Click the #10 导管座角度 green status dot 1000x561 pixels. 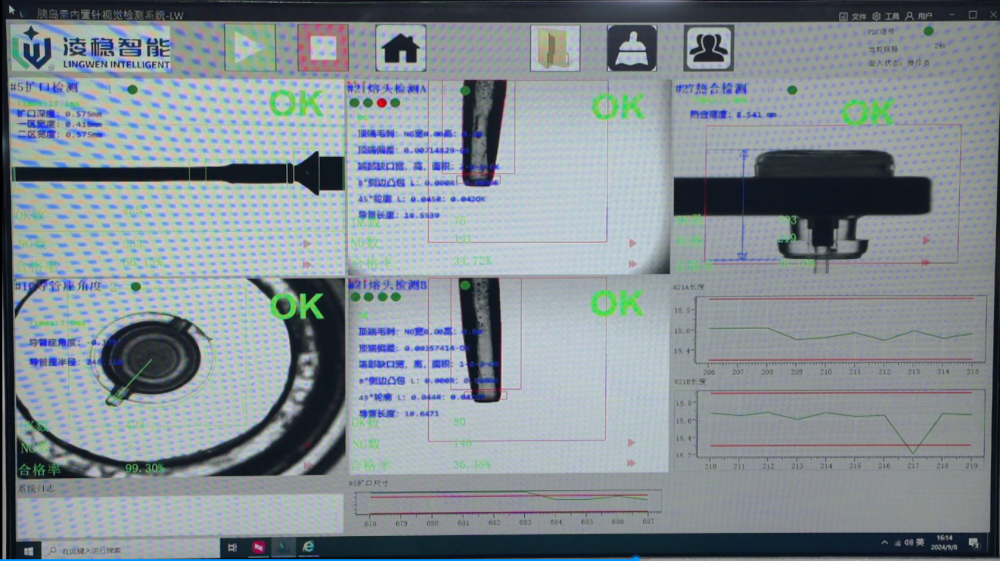(135, 286)
